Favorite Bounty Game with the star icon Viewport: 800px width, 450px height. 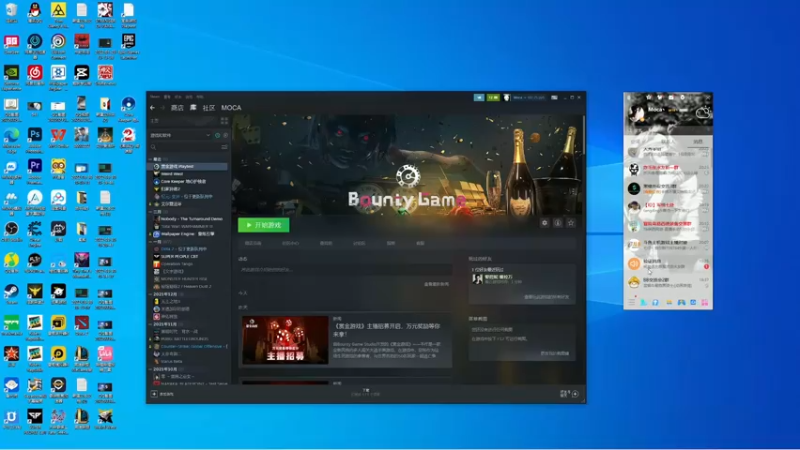(571, 223)
